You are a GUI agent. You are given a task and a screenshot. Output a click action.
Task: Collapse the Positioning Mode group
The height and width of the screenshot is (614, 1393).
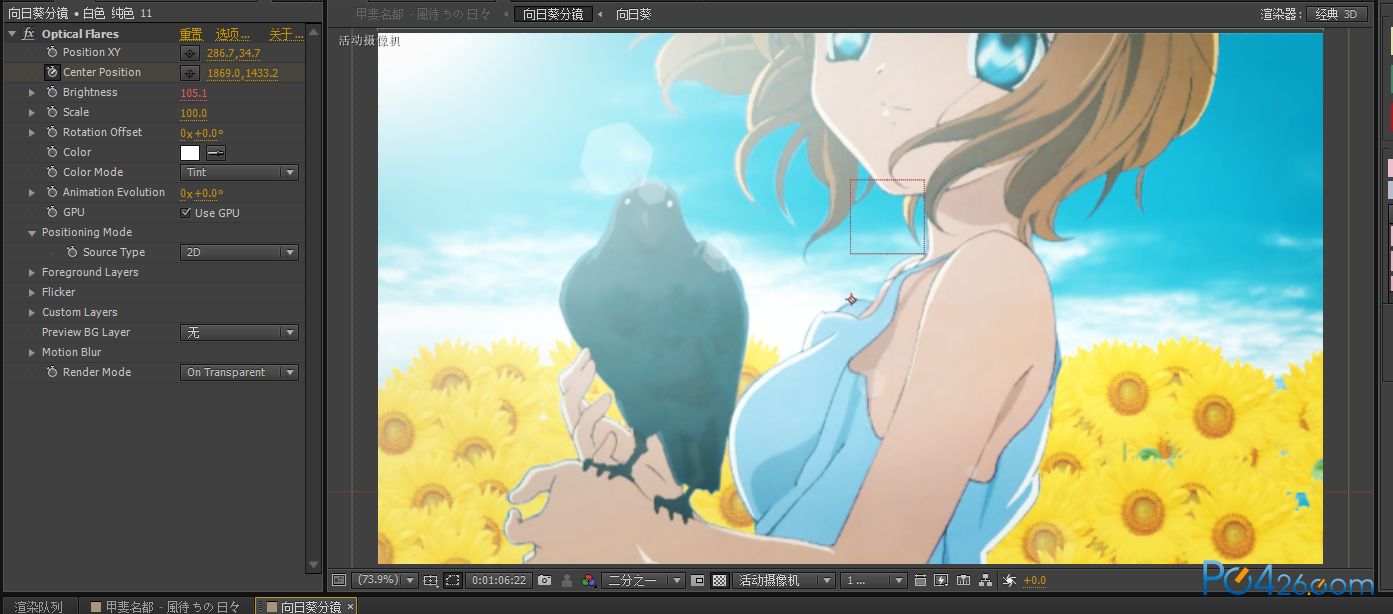tap(32, 232)
